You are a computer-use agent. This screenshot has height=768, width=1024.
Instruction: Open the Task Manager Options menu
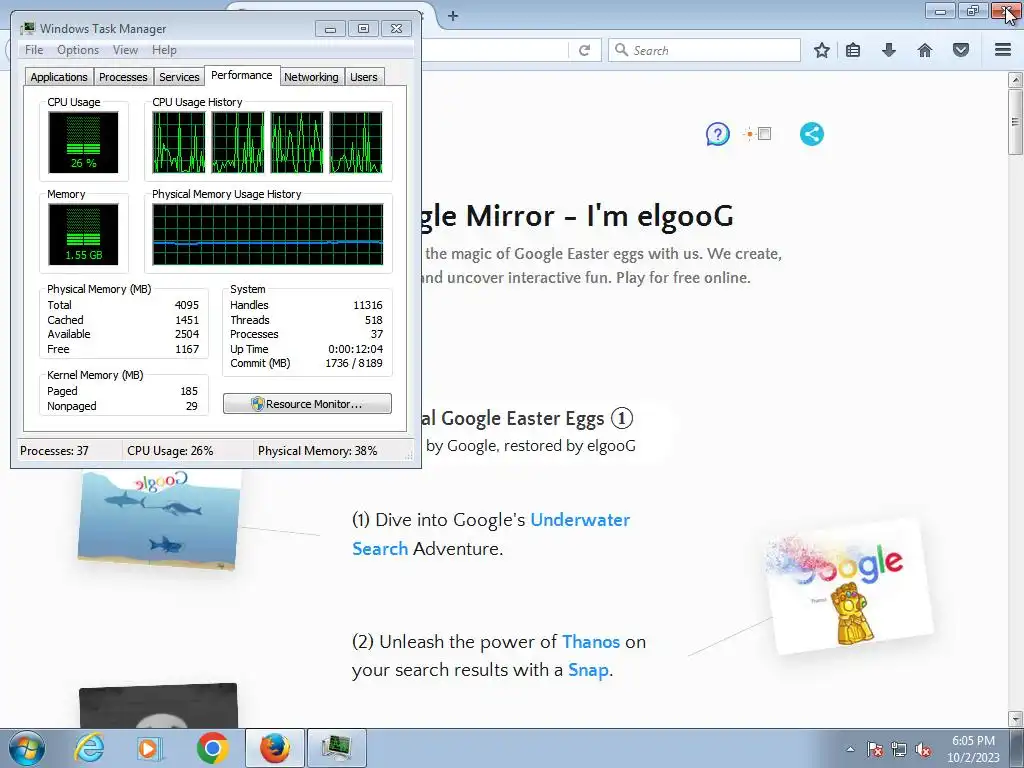78,50
